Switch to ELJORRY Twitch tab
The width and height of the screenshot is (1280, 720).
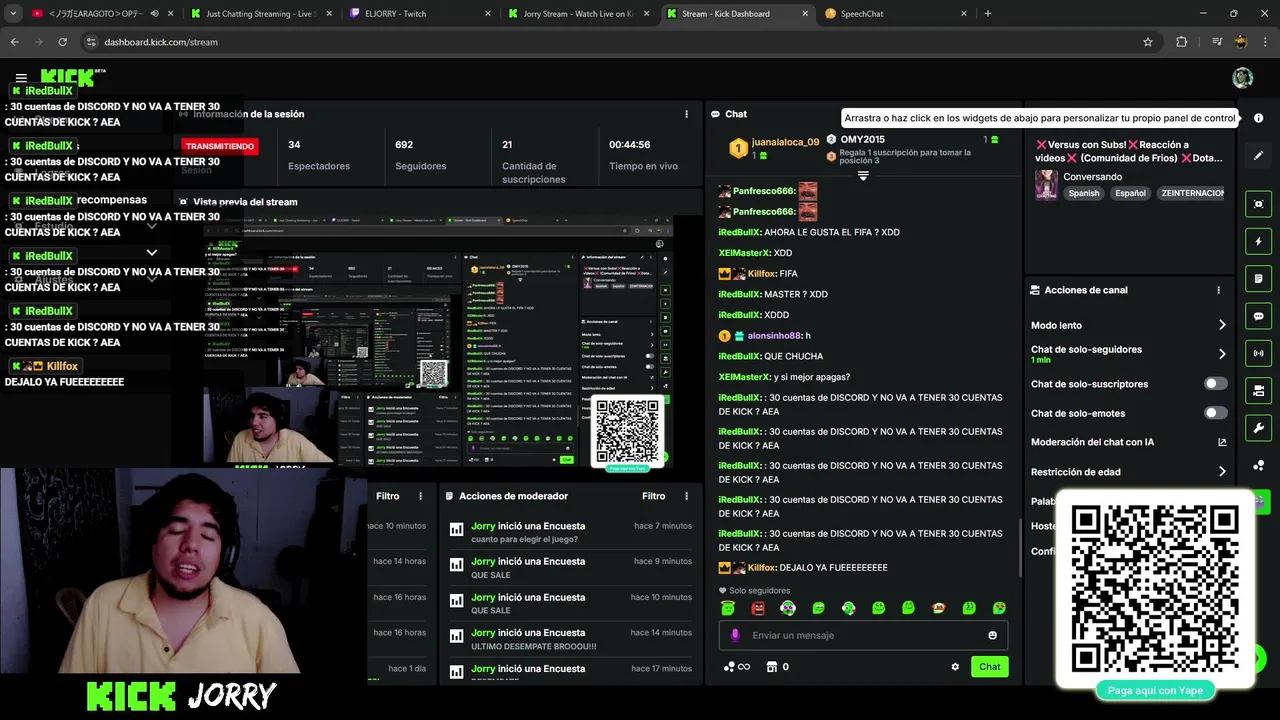point(421,14)
